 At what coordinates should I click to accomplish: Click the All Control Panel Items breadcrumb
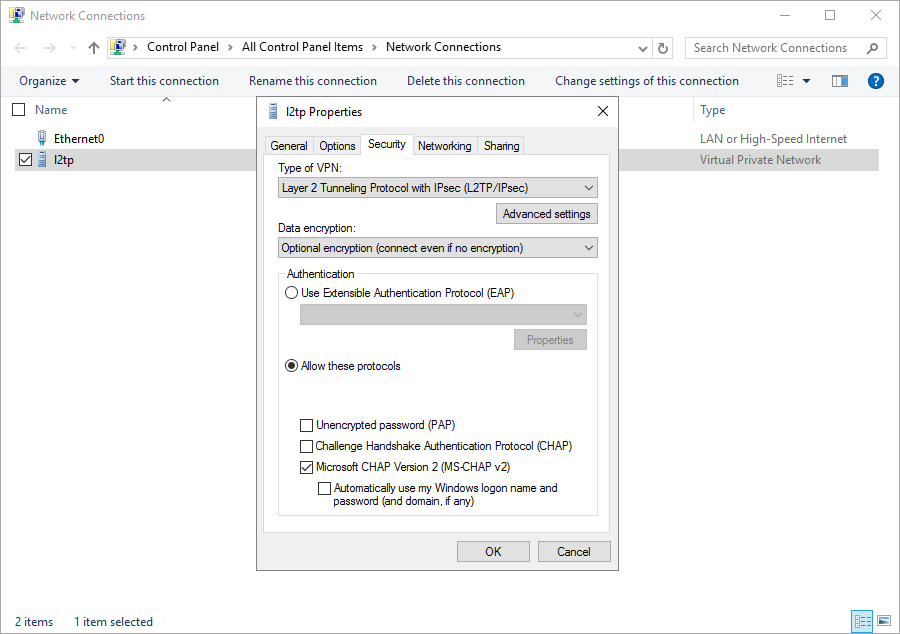(302, 47)
